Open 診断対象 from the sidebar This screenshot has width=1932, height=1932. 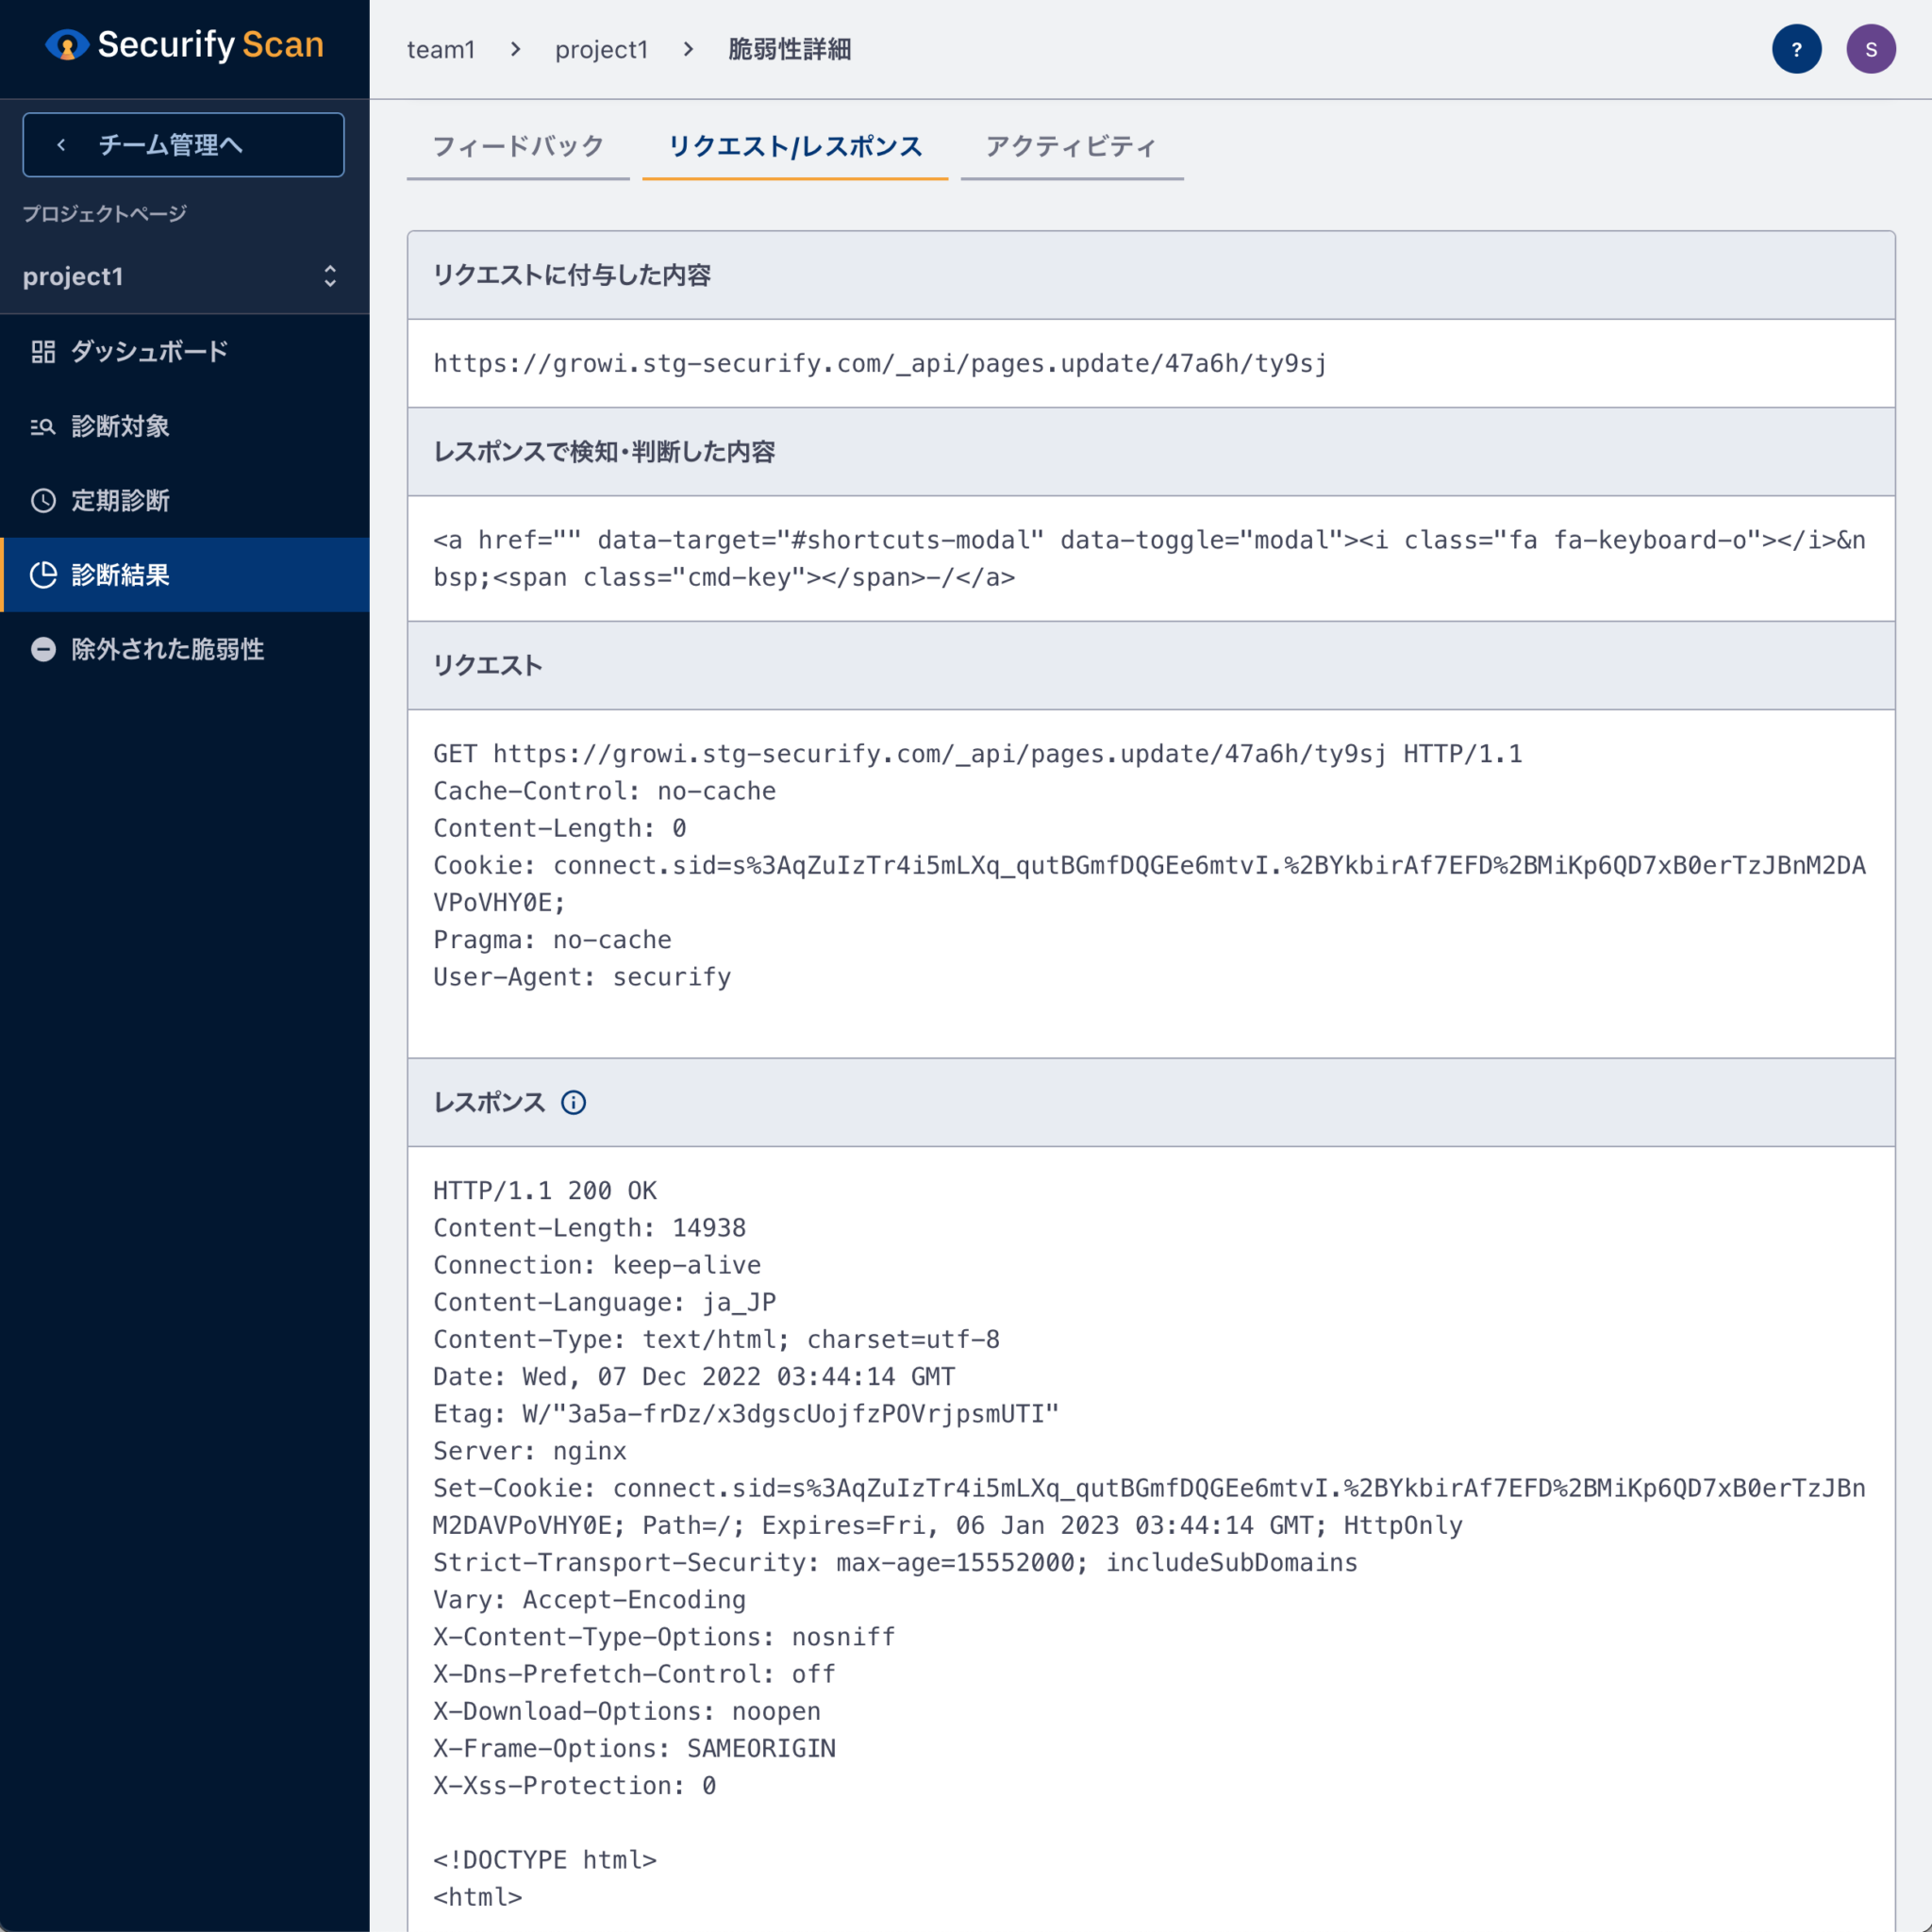119,426
